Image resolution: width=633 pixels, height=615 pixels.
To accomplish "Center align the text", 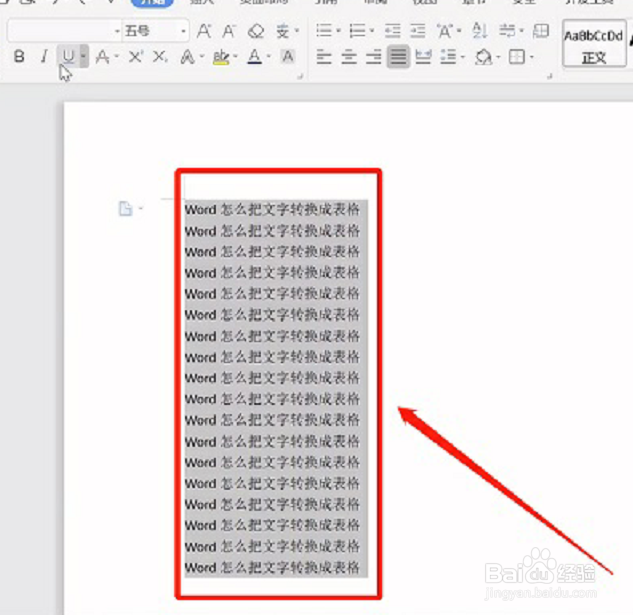I will (x=349, y=57).
